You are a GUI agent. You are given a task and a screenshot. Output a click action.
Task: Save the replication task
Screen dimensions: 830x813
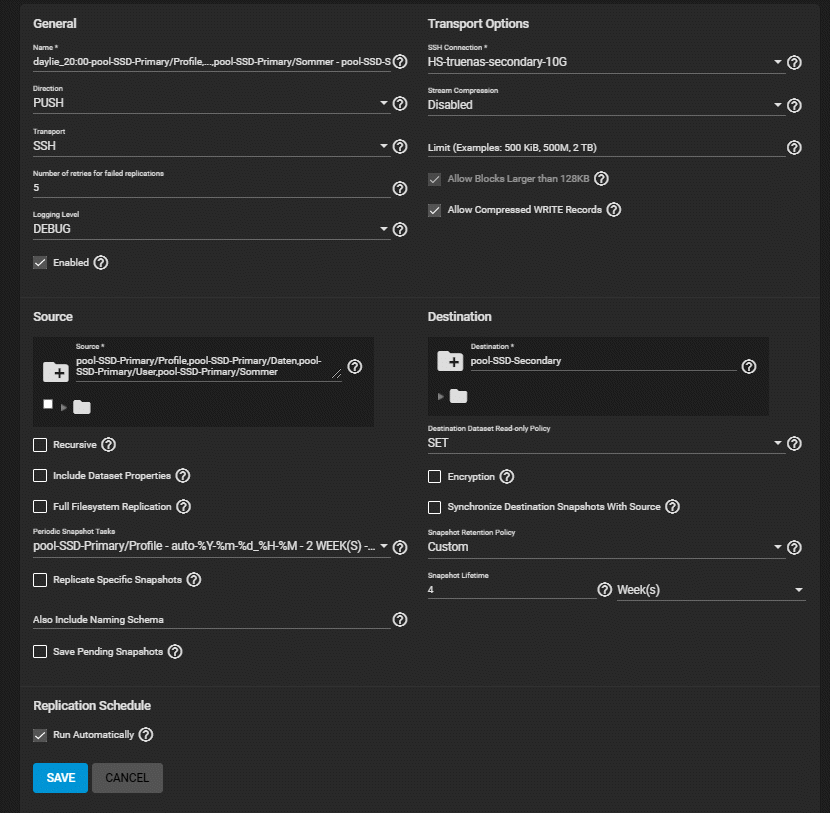click(x=60, y=778)
